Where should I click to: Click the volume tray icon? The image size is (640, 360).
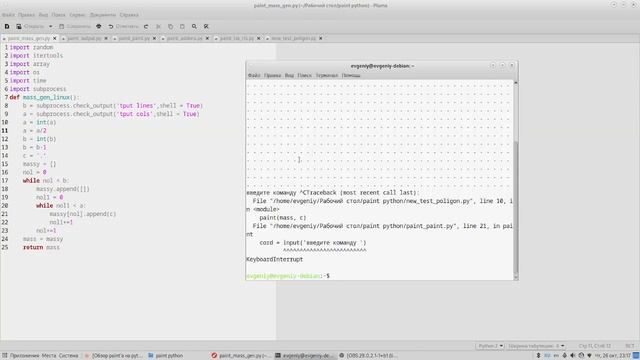point(573,356)
